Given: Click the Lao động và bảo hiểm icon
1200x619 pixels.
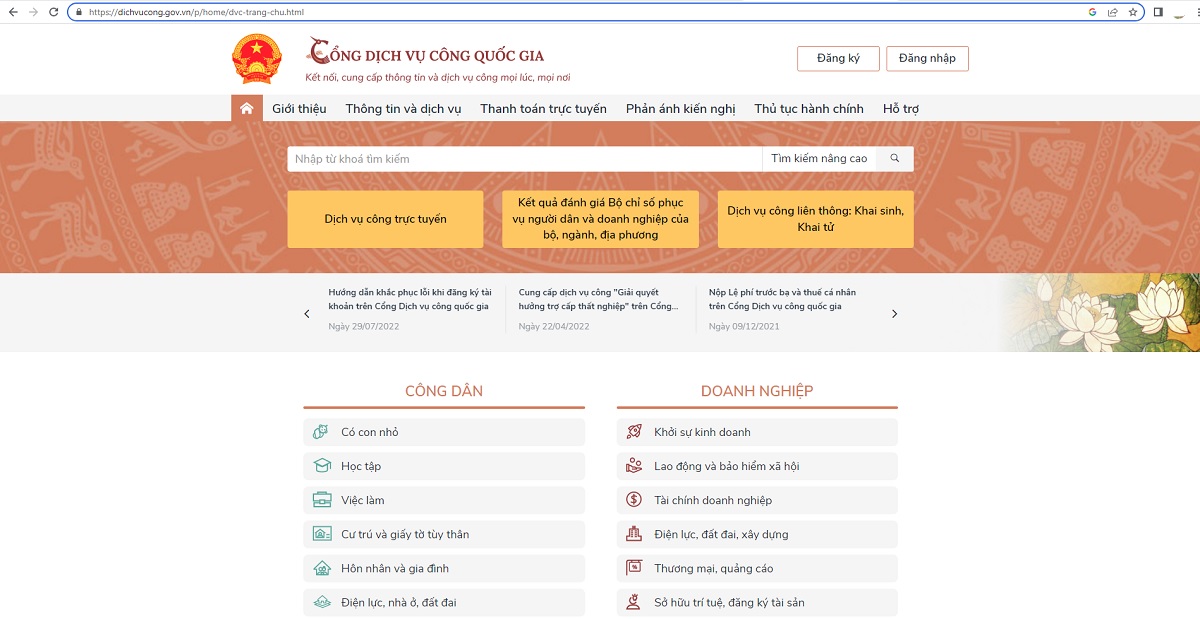Looking at the screenshot, I should [634, 466].
